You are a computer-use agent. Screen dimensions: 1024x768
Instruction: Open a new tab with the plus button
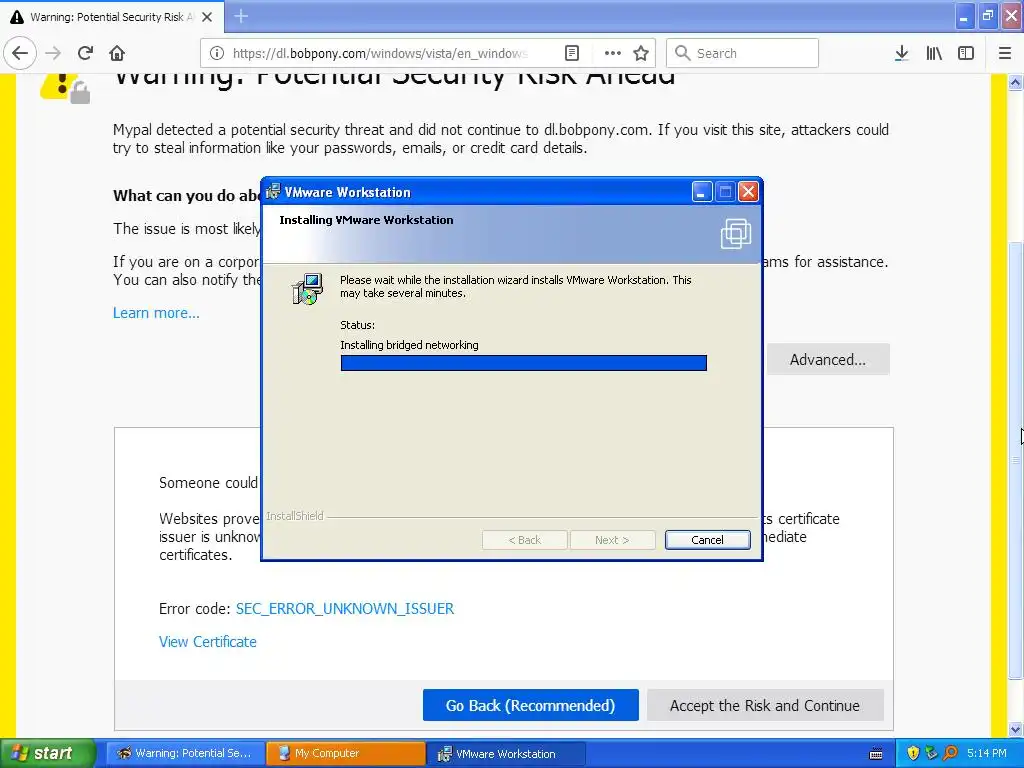click(241, 16)
